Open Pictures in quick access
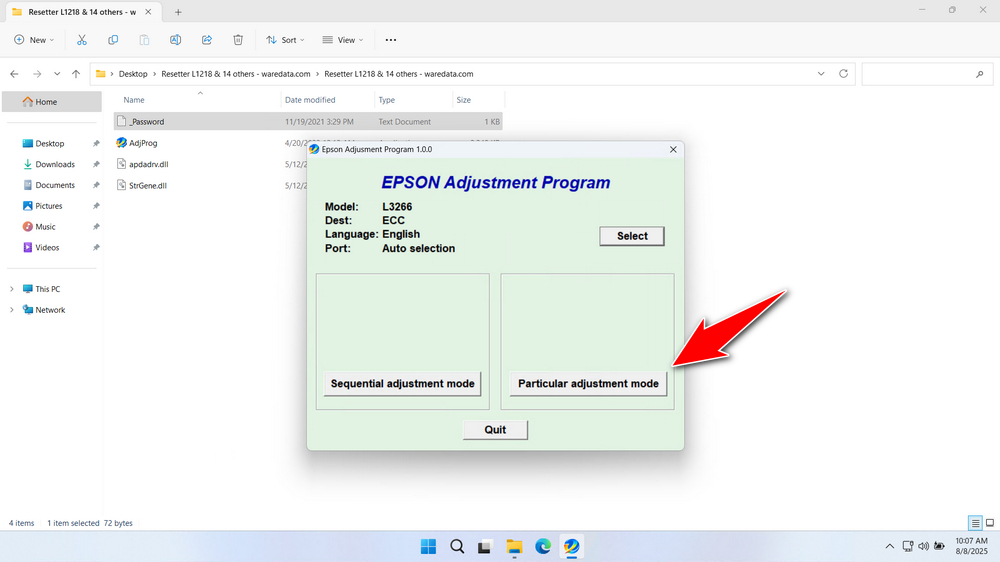This screenshot has width=1000, height=562. coord(48,206)
